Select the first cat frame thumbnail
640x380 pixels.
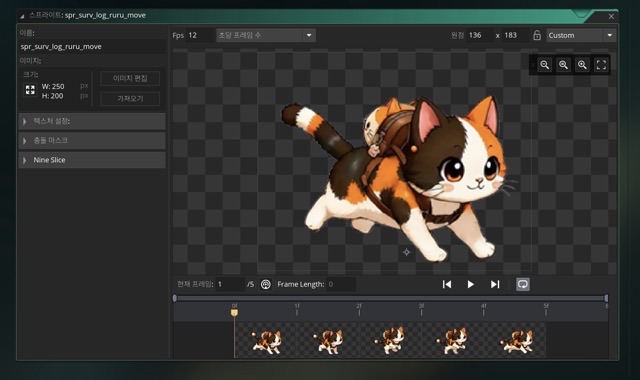click(266, 340)
